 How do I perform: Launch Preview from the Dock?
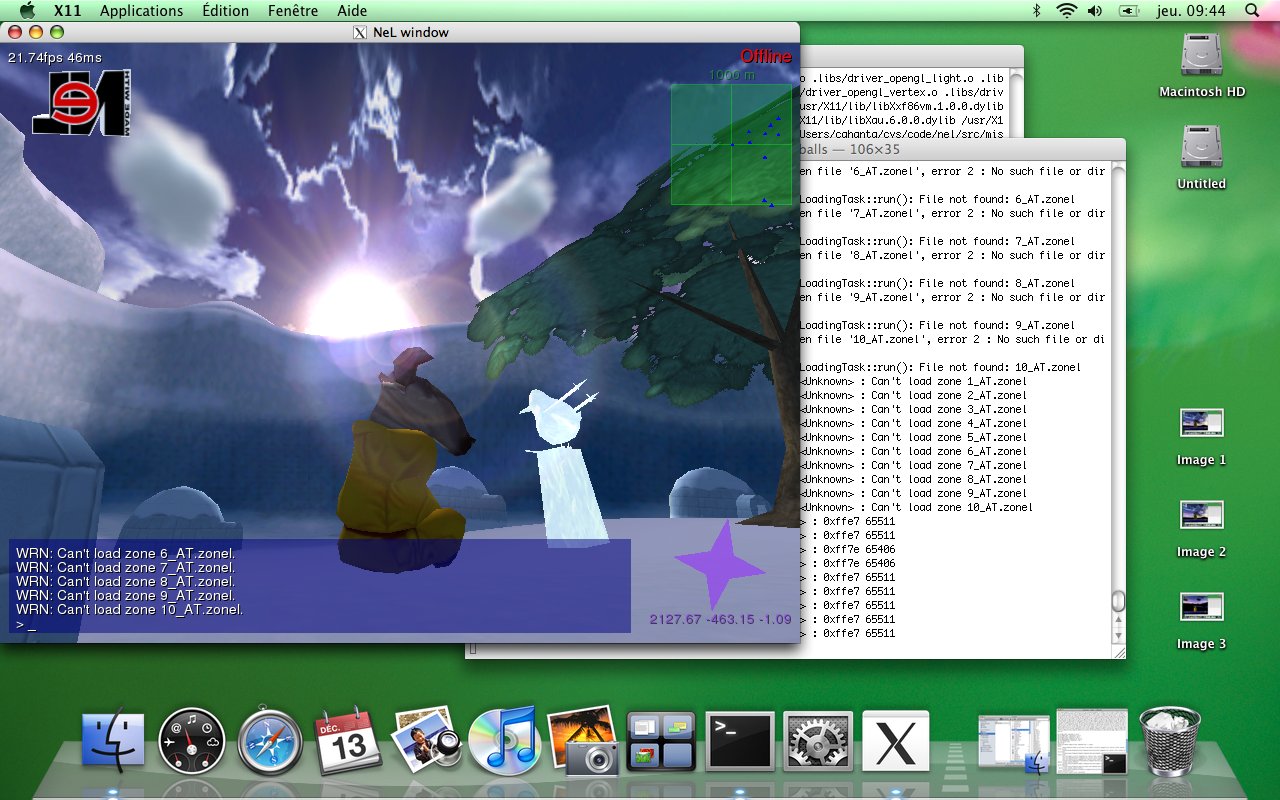[x=426, y=741]
